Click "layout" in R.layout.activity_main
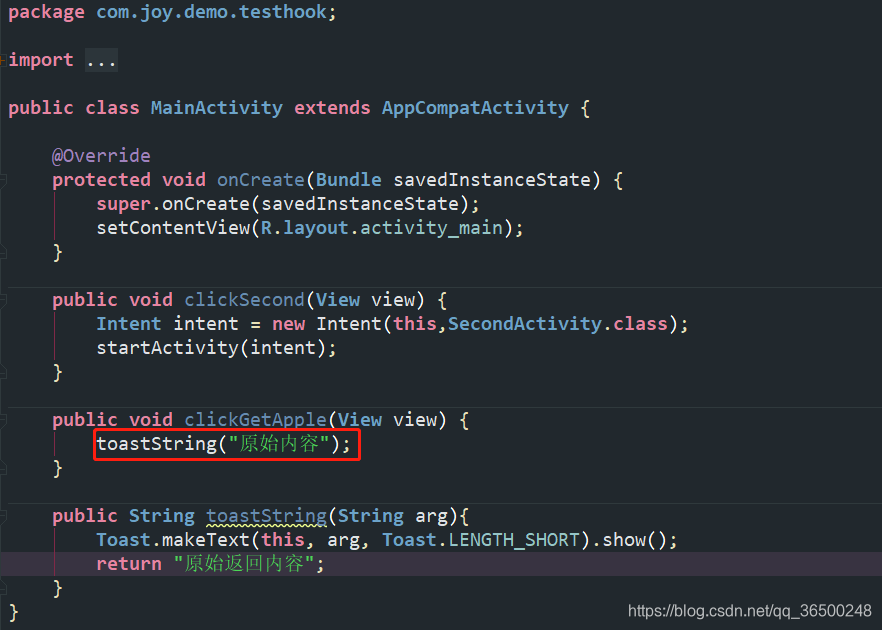Viewport: 882px width, 630px height. click(316, 228)
